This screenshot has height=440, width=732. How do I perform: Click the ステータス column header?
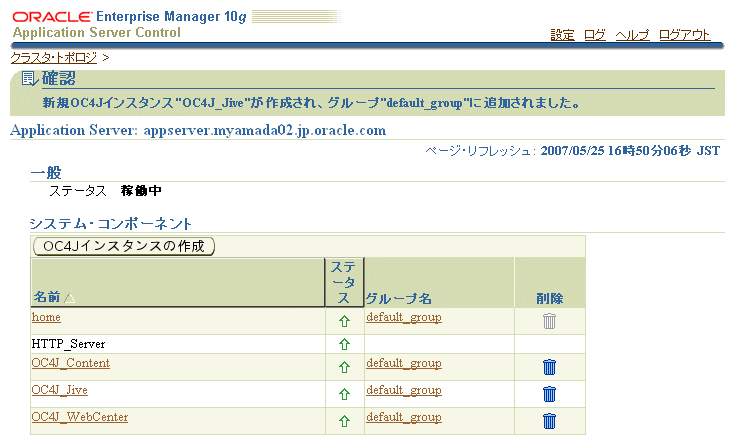coord(344,282)
